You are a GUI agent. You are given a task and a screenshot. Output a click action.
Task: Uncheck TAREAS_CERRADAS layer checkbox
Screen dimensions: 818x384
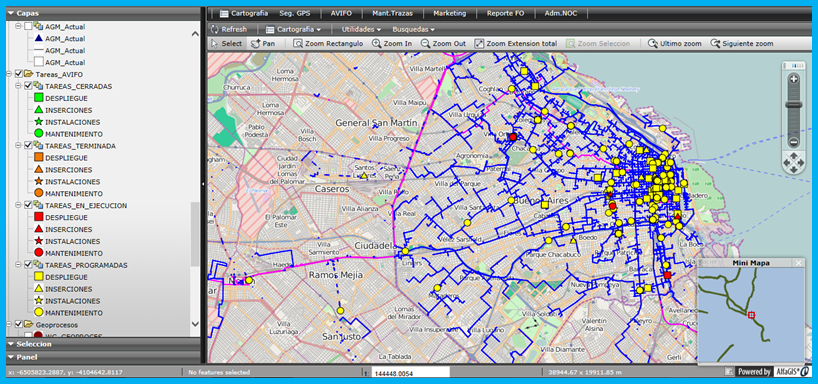28,86
